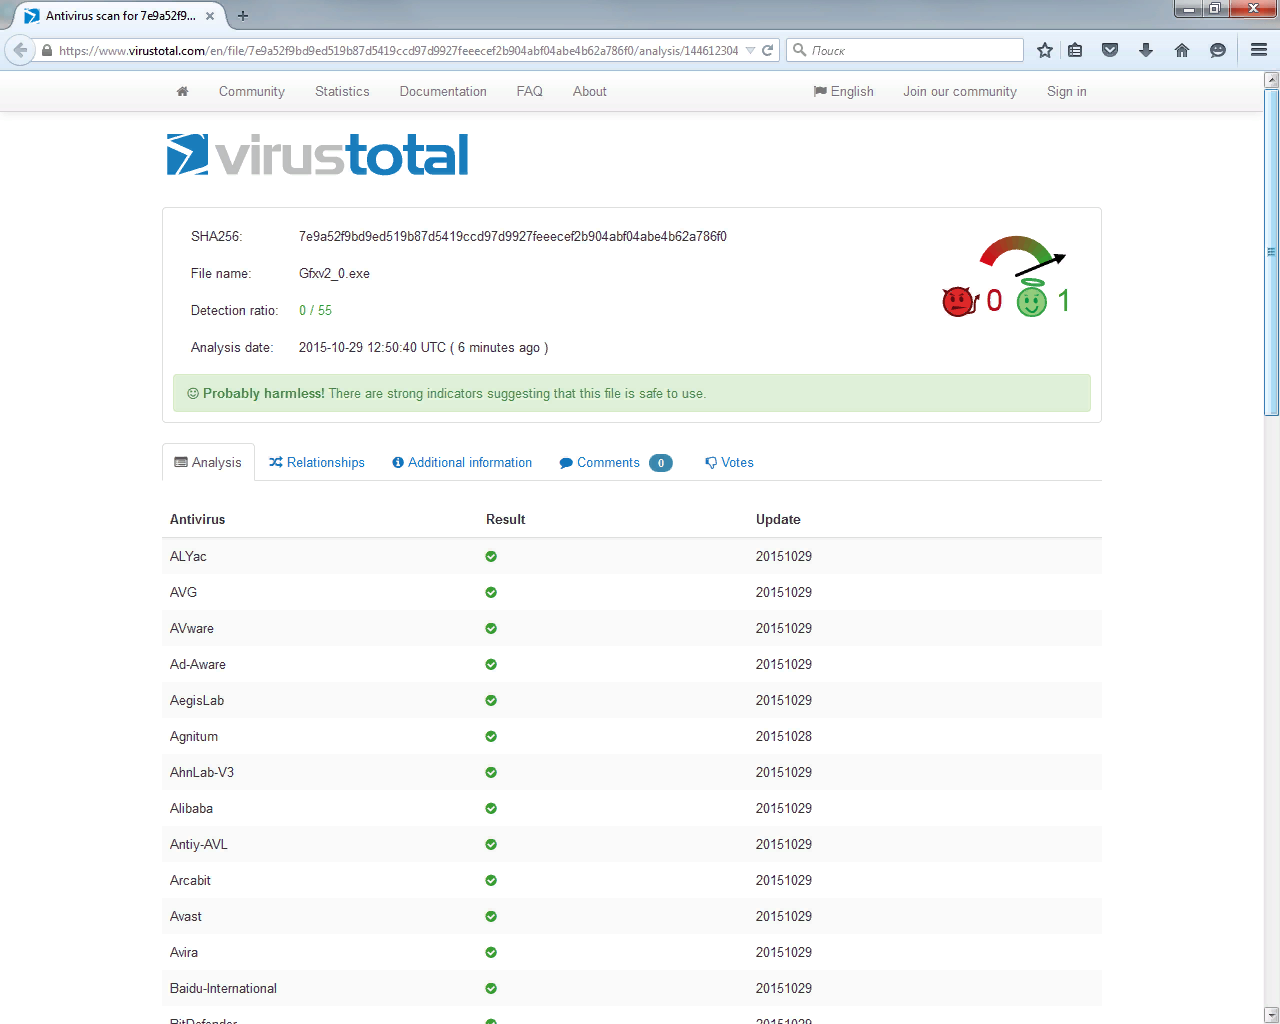Click the detection gauge meter

[1022, 255]
